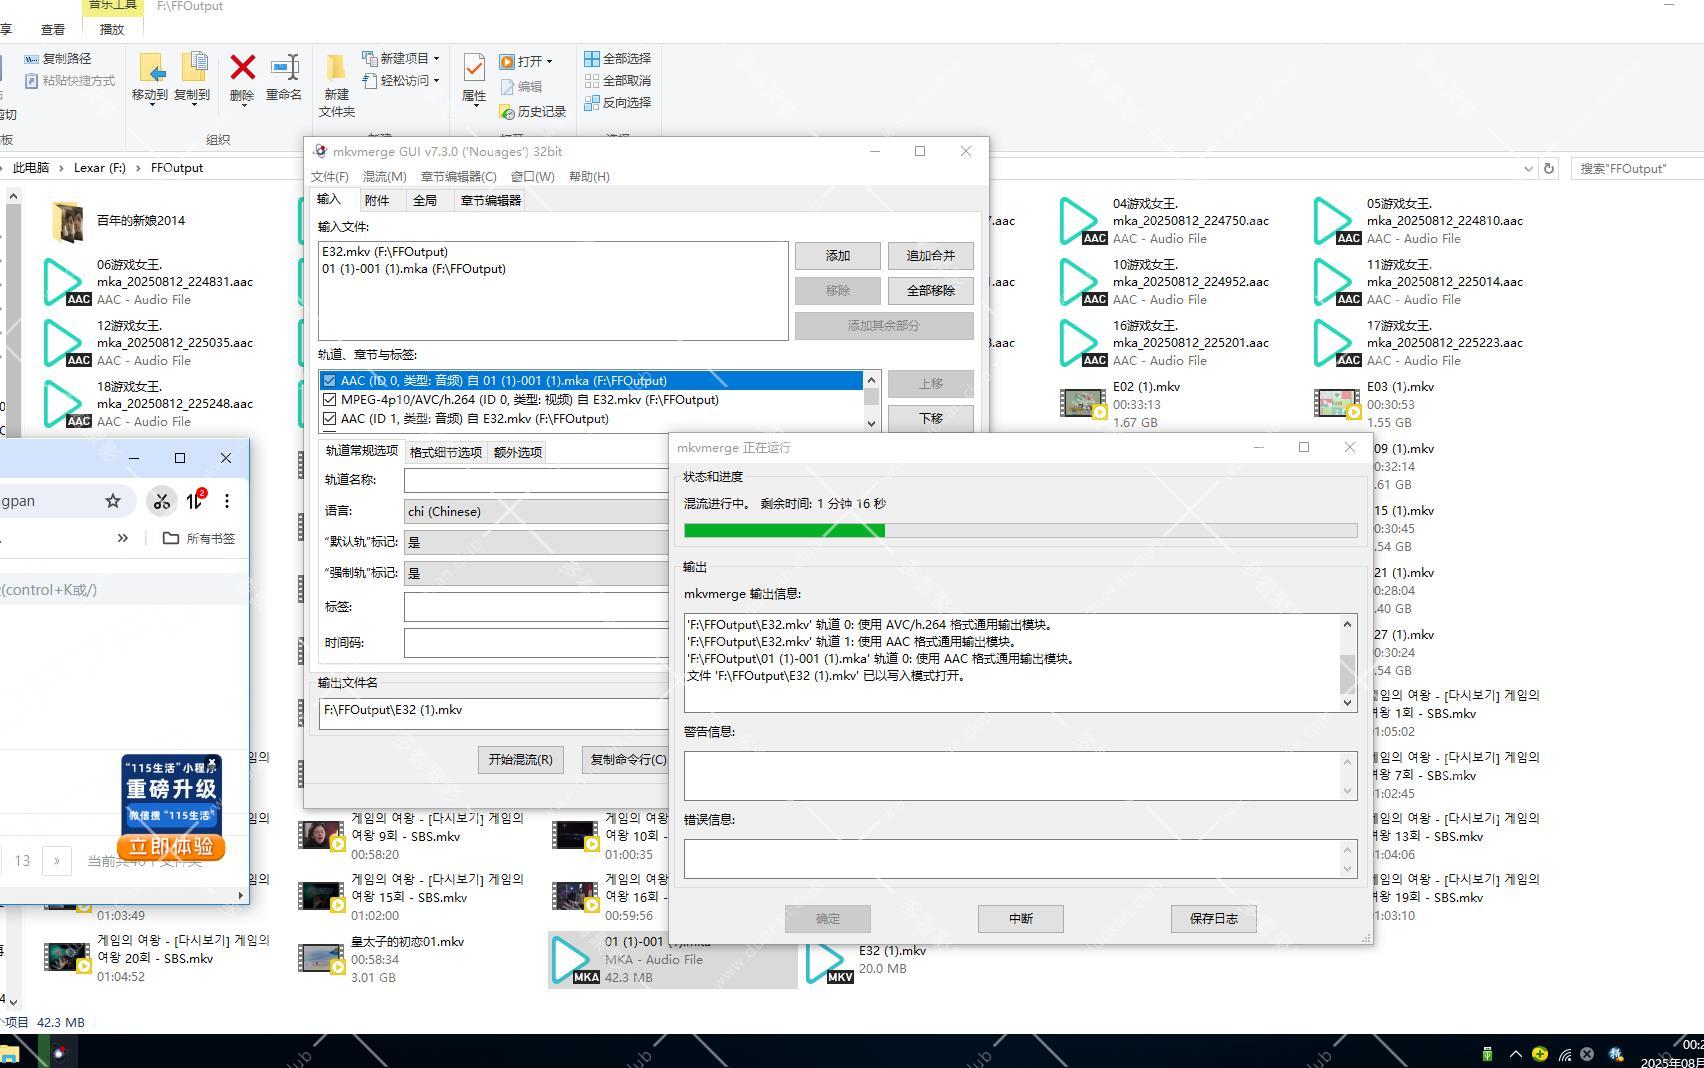Click the Rename (重命名) ribbon icon
1704x1068 pixels.
pyautogui.click(x=284, y=70)
